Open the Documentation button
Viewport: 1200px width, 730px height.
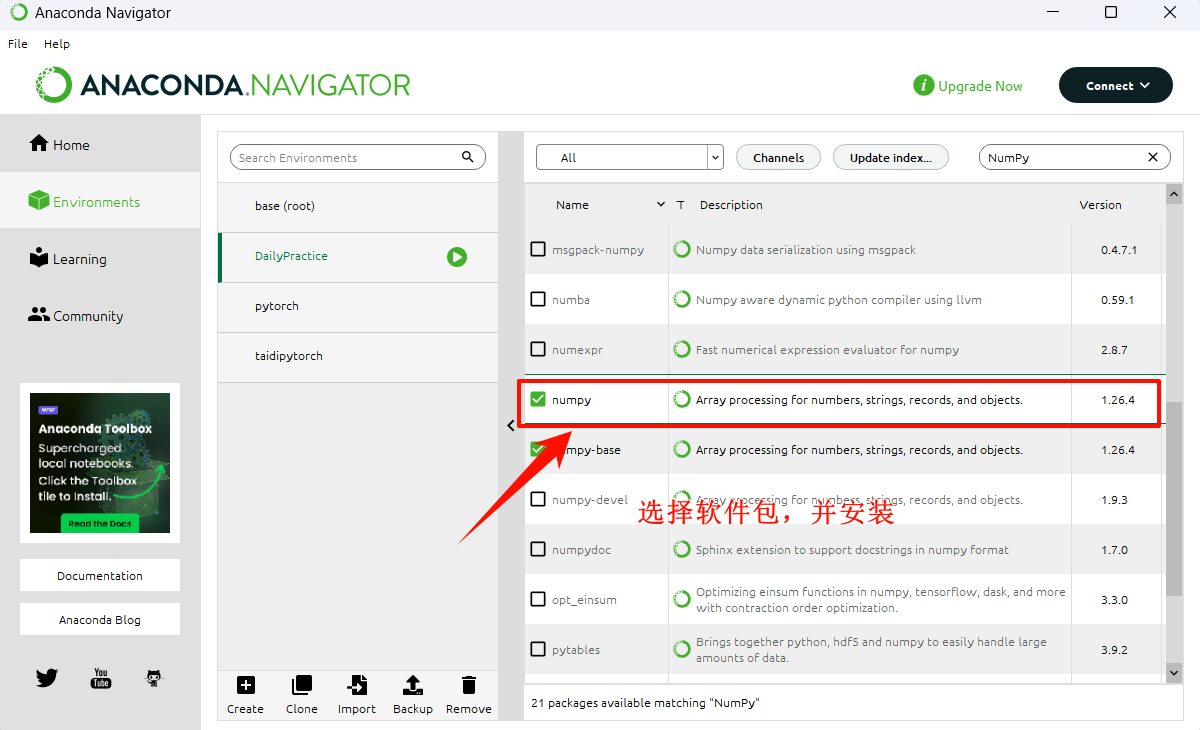(x=100, y=575)
